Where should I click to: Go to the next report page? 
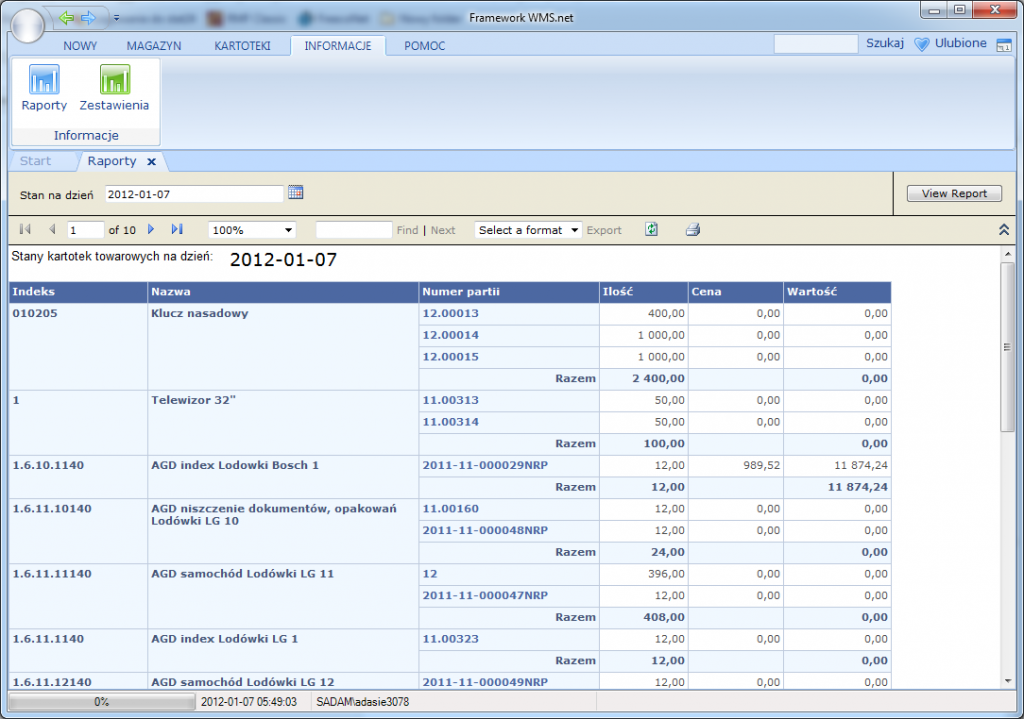tap(151, 230)
